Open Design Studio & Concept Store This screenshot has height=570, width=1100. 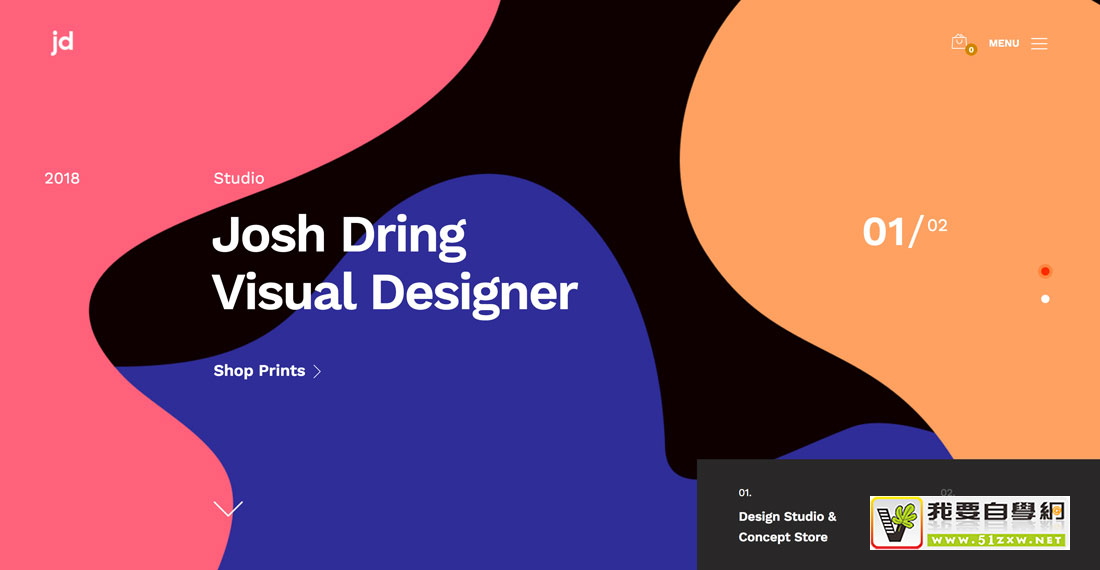click(x=787, y=527)
